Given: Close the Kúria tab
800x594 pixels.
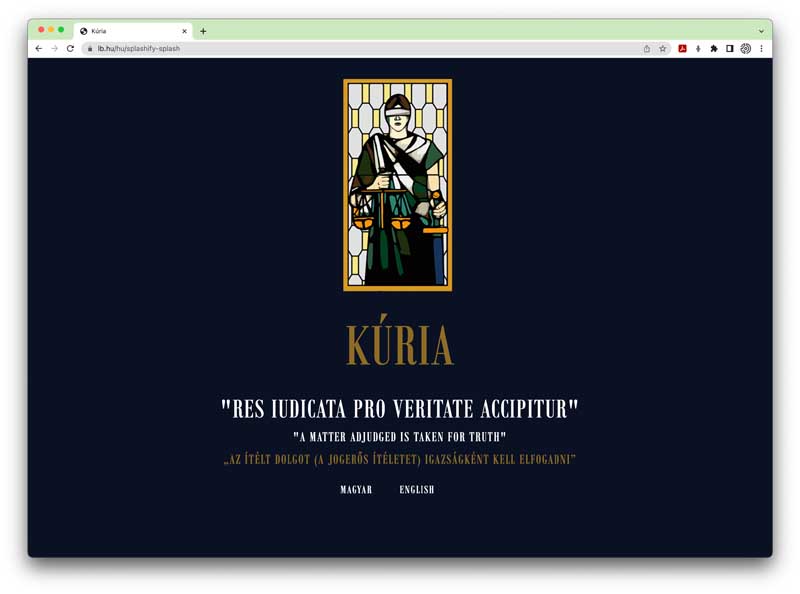Looking at the screenshot, I should pyautogui.click(x=184, y=31).
